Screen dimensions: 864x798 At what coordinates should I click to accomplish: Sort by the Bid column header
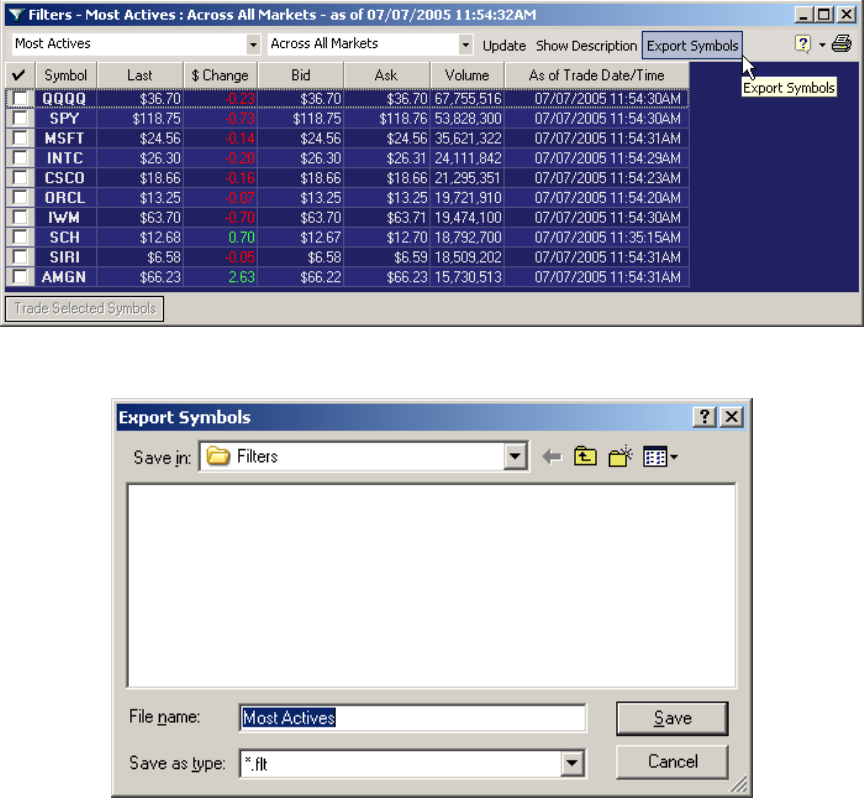[301, 75]
